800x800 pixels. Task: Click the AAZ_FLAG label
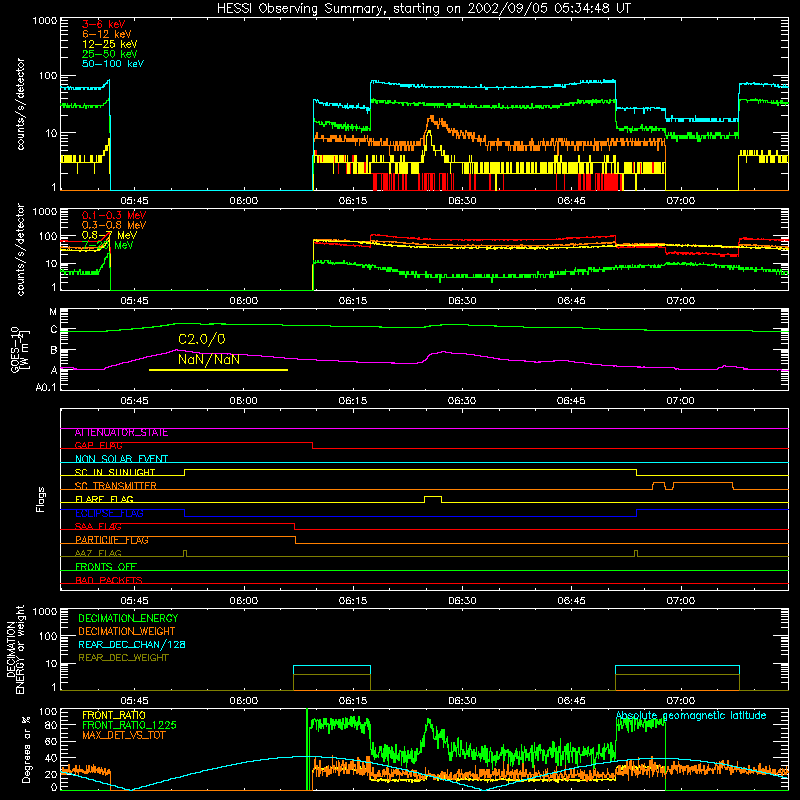98,553
